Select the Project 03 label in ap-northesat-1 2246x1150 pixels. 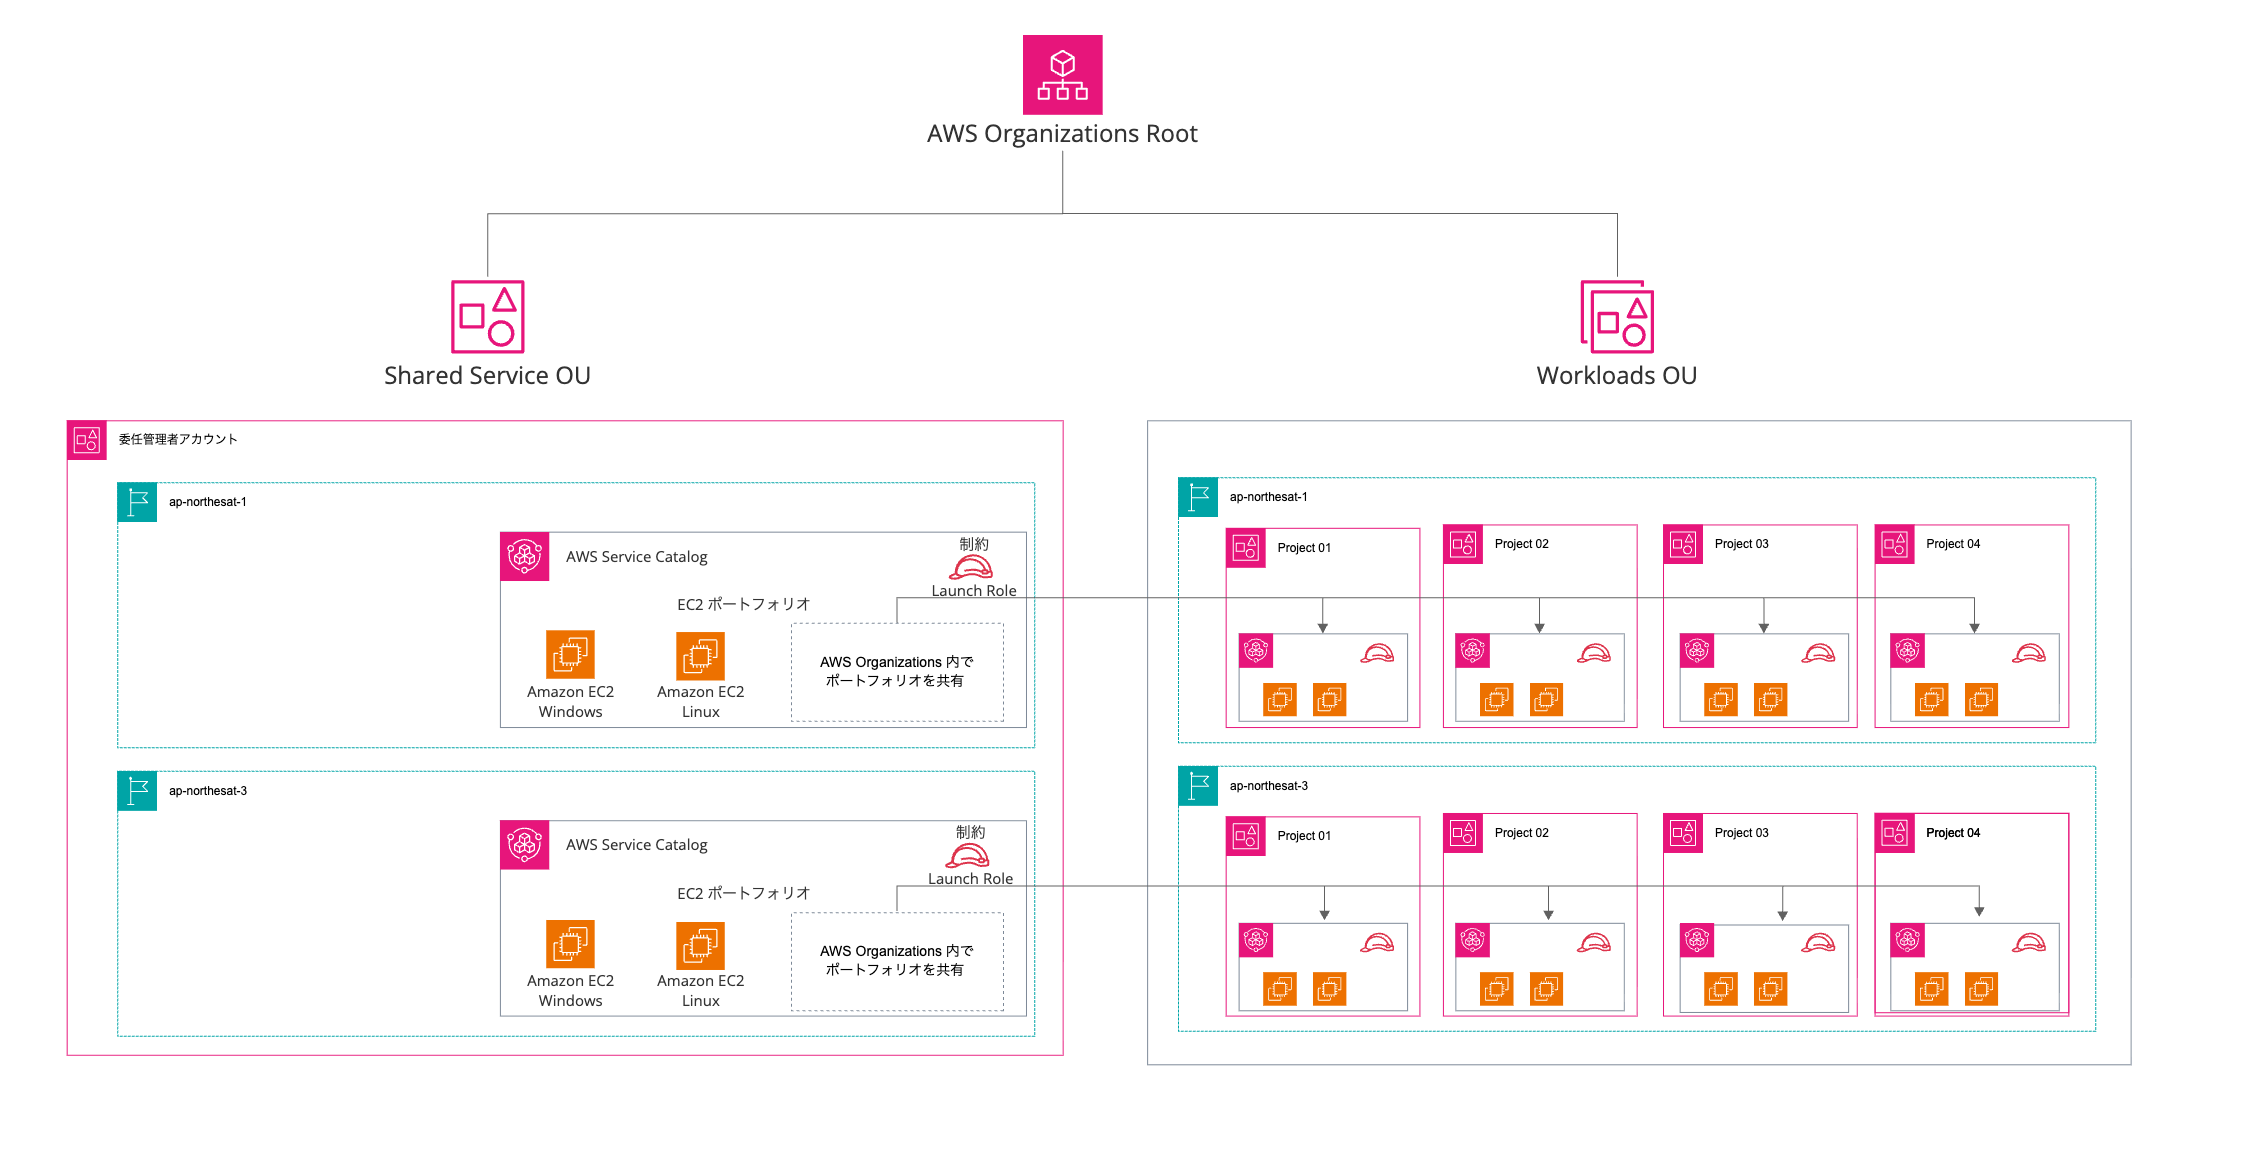[x=1740, y=544]
